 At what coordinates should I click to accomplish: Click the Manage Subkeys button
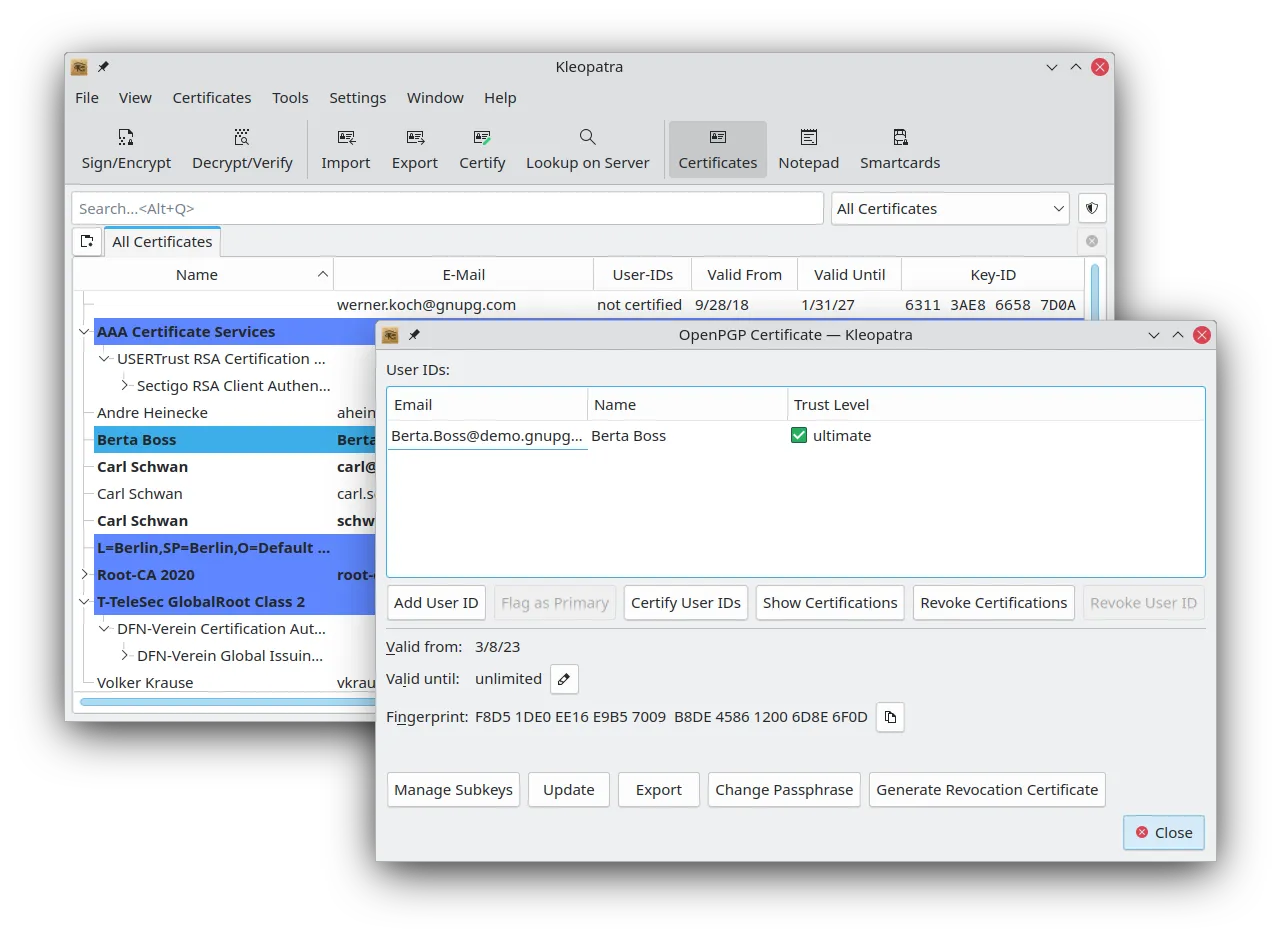pos(453,789)
